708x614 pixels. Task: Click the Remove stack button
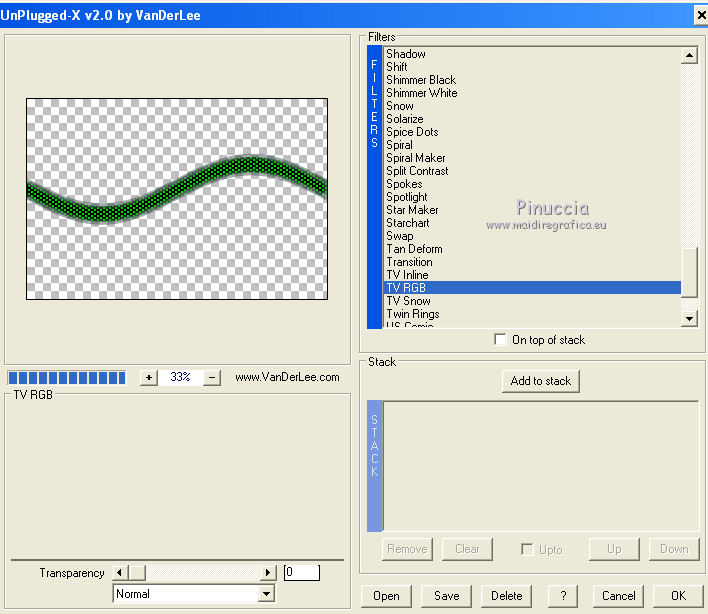click(407, 549)
